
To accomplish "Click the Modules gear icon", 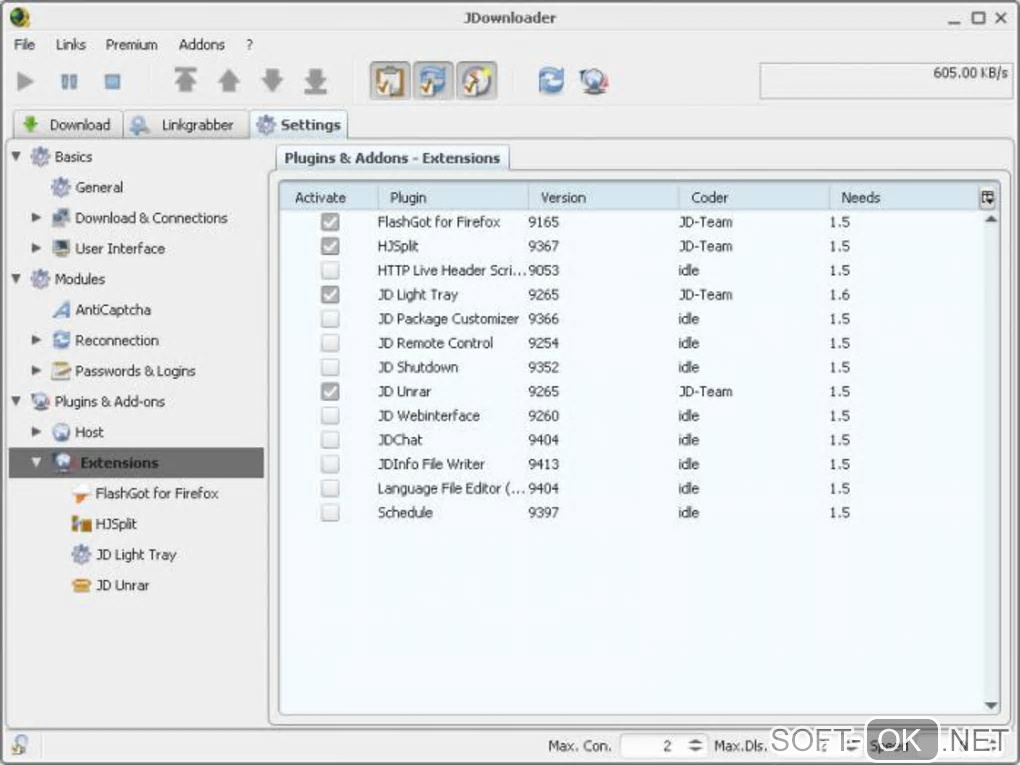I will [x=40, y=279].
